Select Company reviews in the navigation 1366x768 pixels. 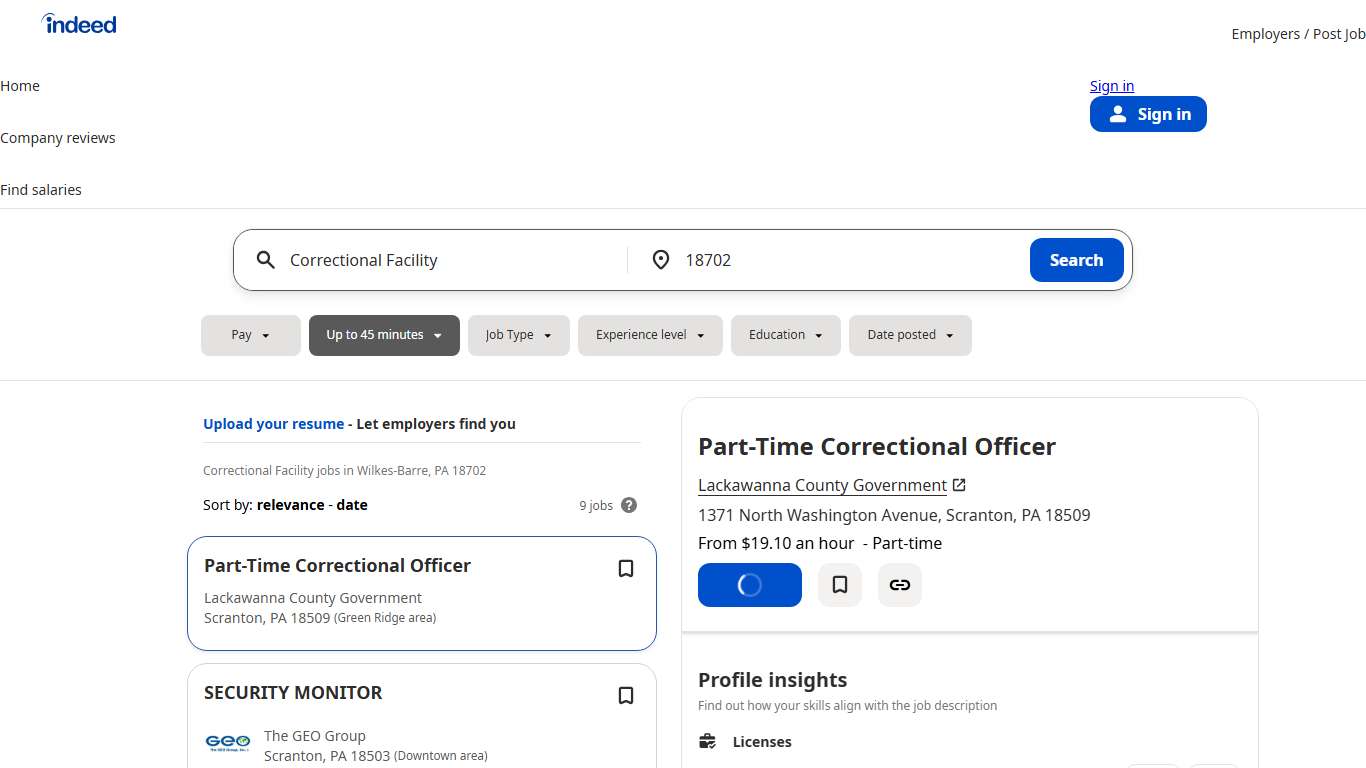point(58,137)
